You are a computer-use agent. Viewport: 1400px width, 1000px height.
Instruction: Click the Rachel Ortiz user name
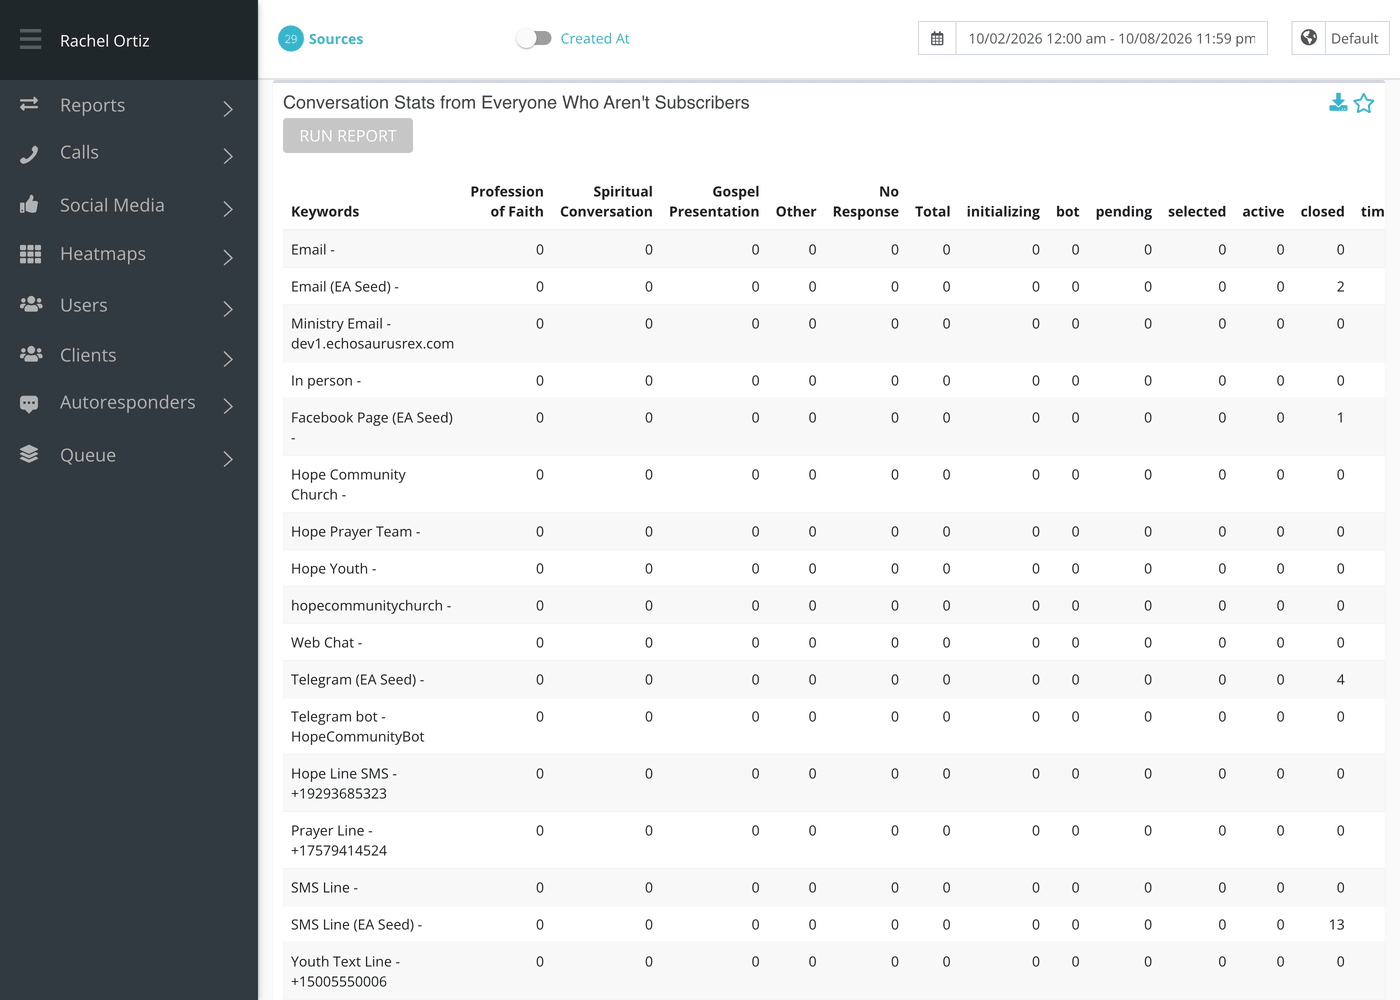(x=105, y=41)
